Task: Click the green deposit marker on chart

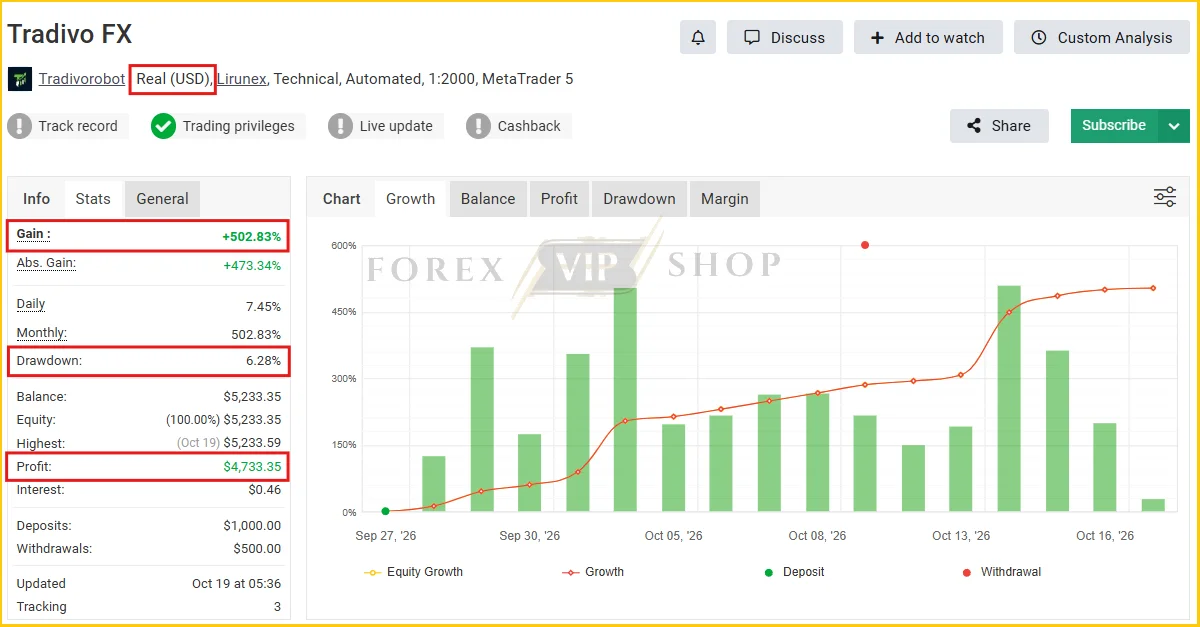Action: pyautogui.click(x=385, y=511)
